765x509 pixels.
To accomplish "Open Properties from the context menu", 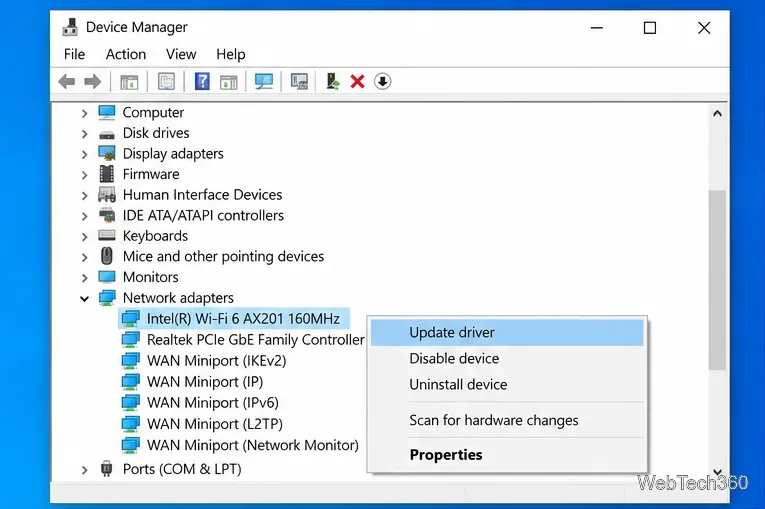I will click(x=507, y=455).
